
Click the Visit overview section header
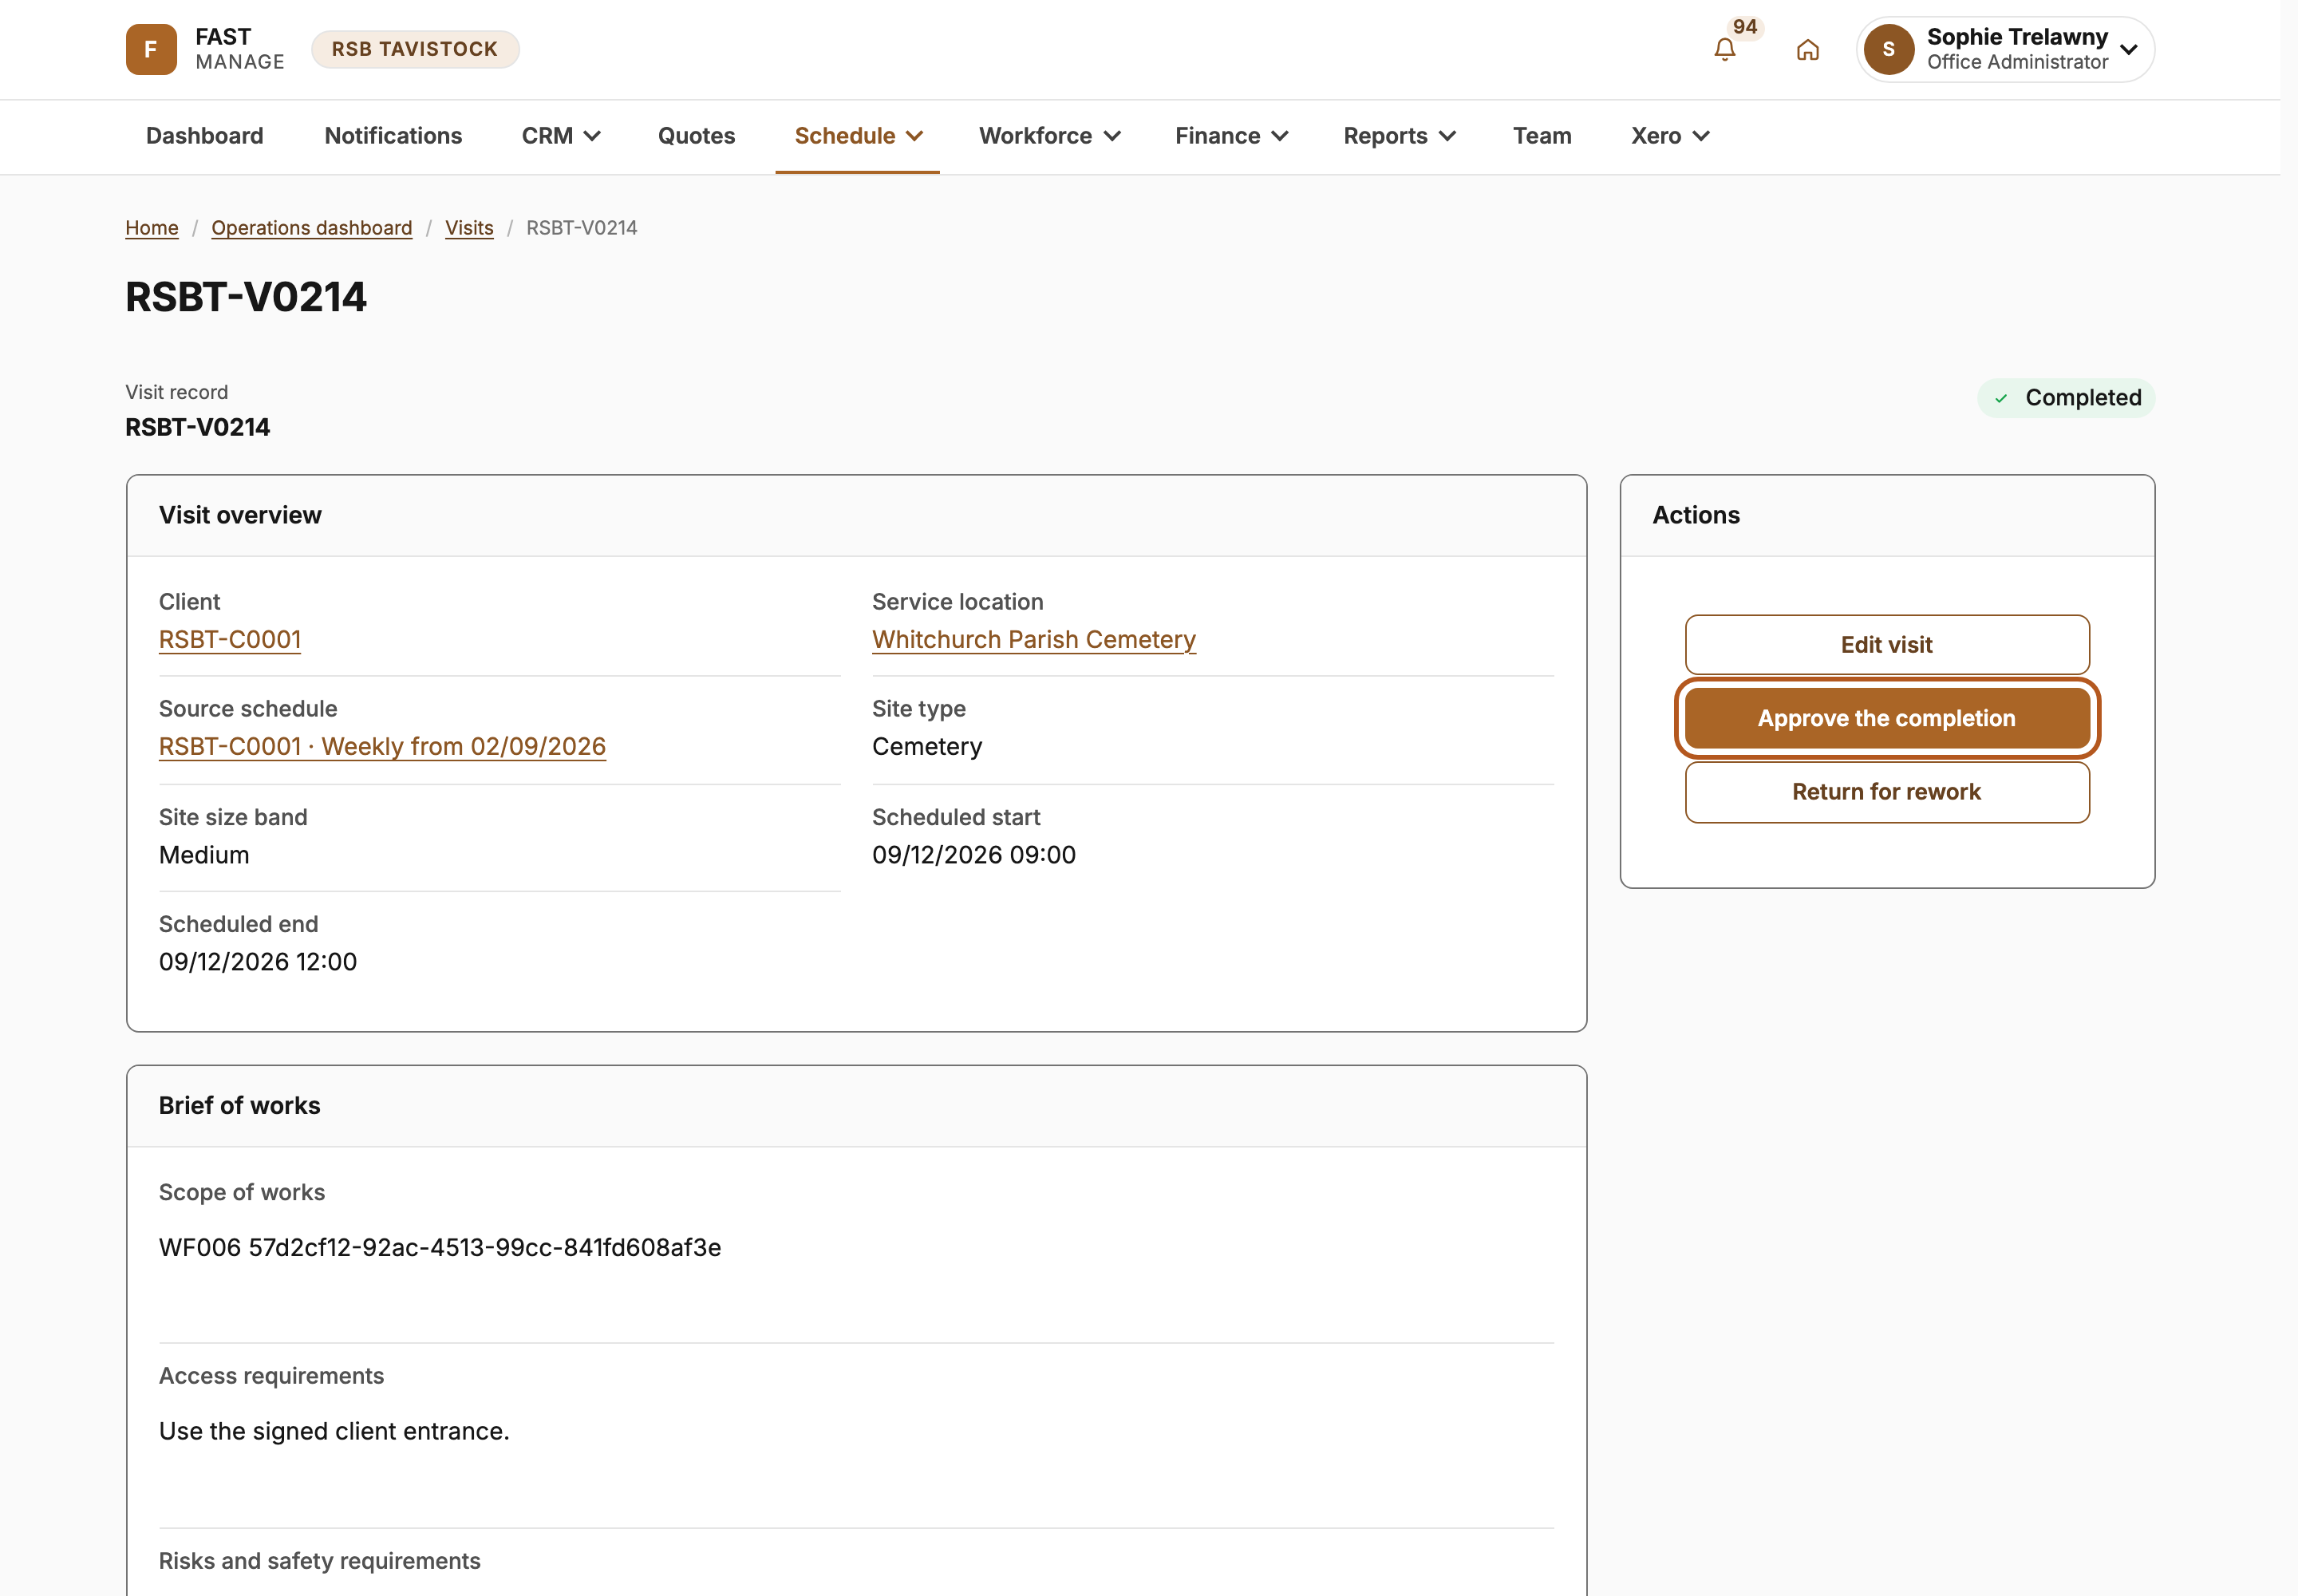tap(240, 515)
